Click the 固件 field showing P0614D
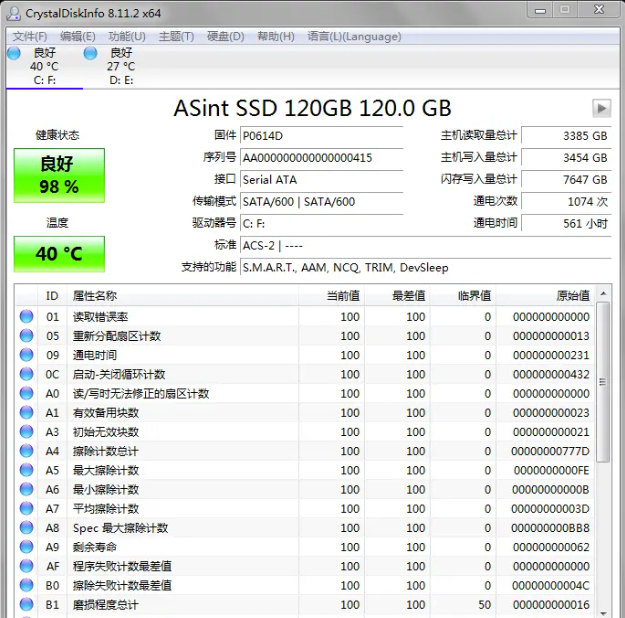 320,135
